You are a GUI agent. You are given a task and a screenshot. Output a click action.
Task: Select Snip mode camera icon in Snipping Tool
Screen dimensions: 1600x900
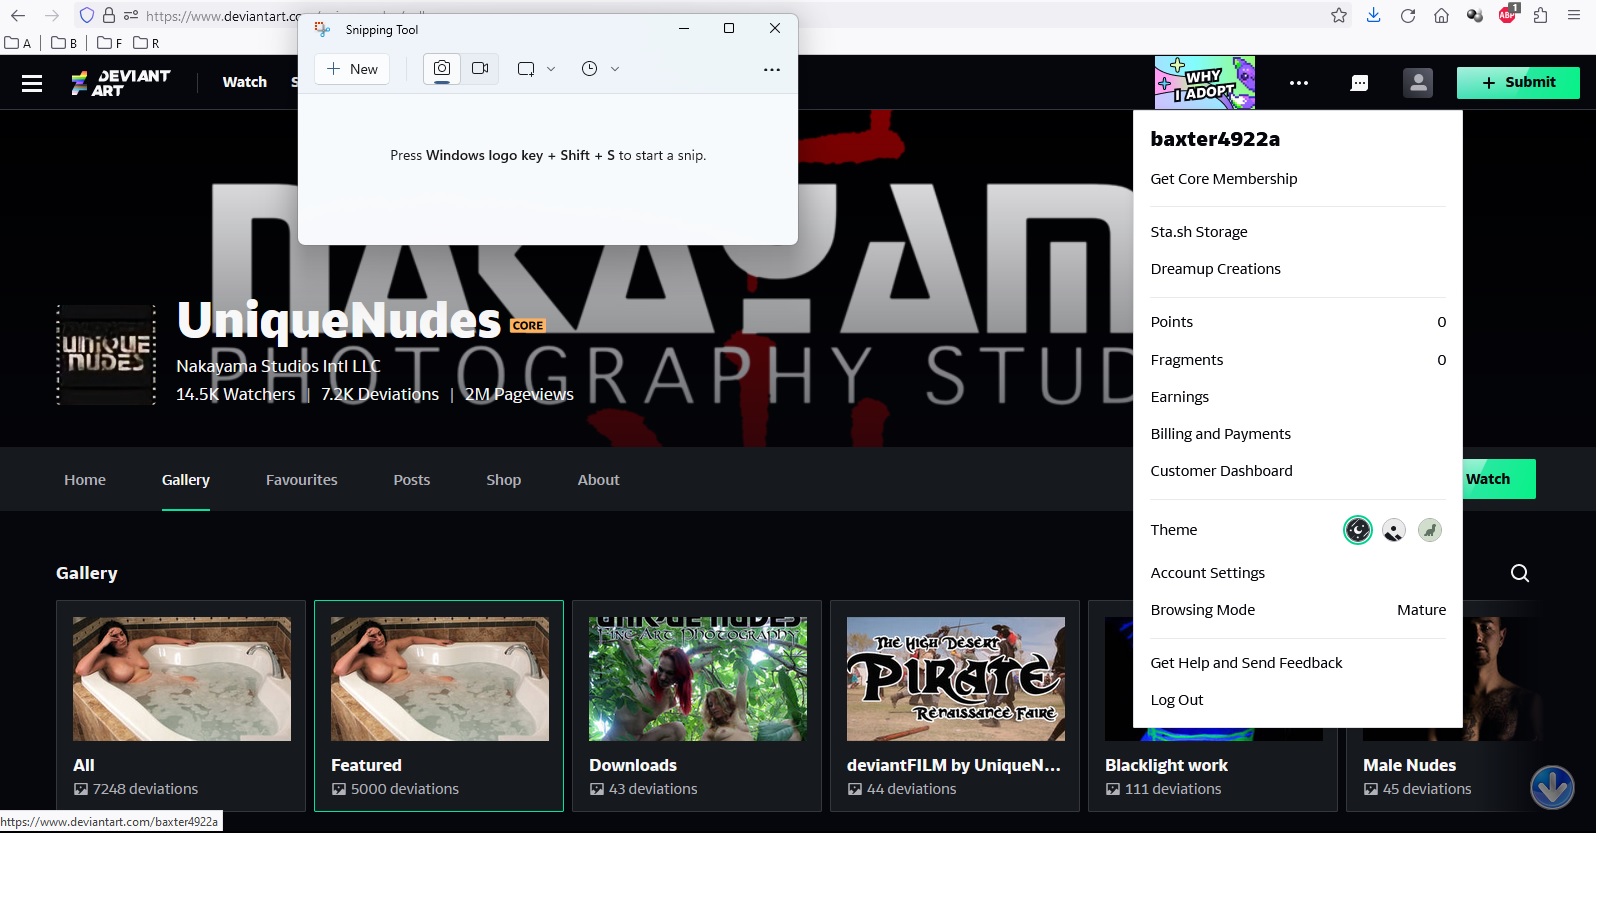point(442,69)
